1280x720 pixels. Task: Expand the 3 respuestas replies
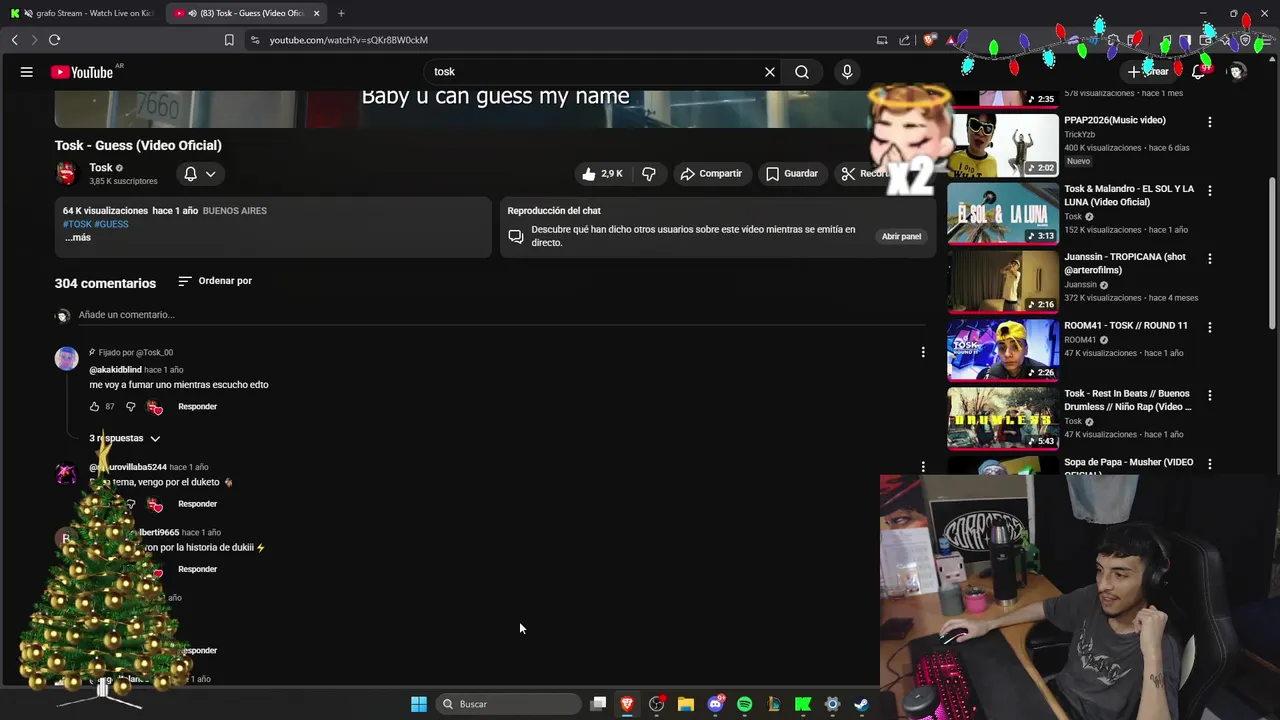(125, 438)
